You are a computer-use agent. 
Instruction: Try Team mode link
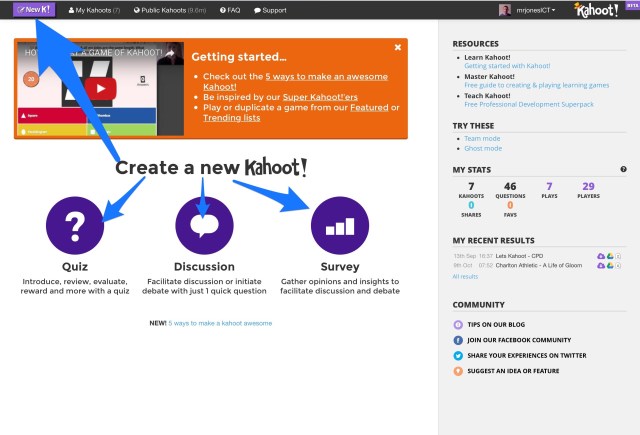[x=482, y=138]
